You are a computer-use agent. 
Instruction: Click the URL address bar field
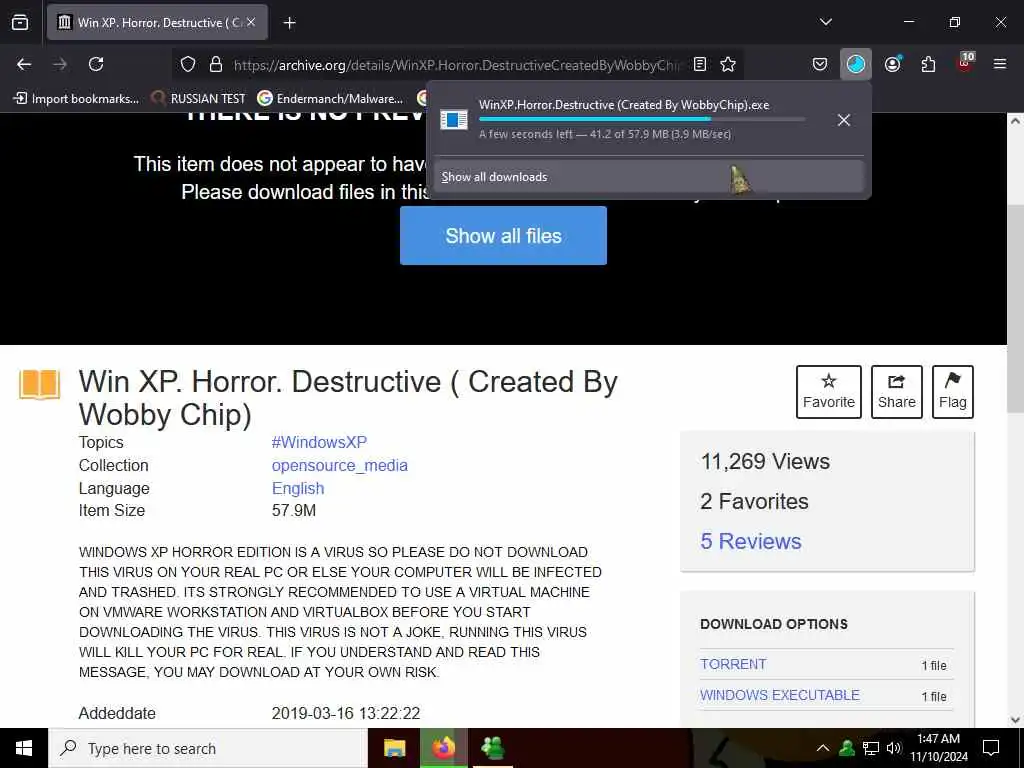point(457,64)
